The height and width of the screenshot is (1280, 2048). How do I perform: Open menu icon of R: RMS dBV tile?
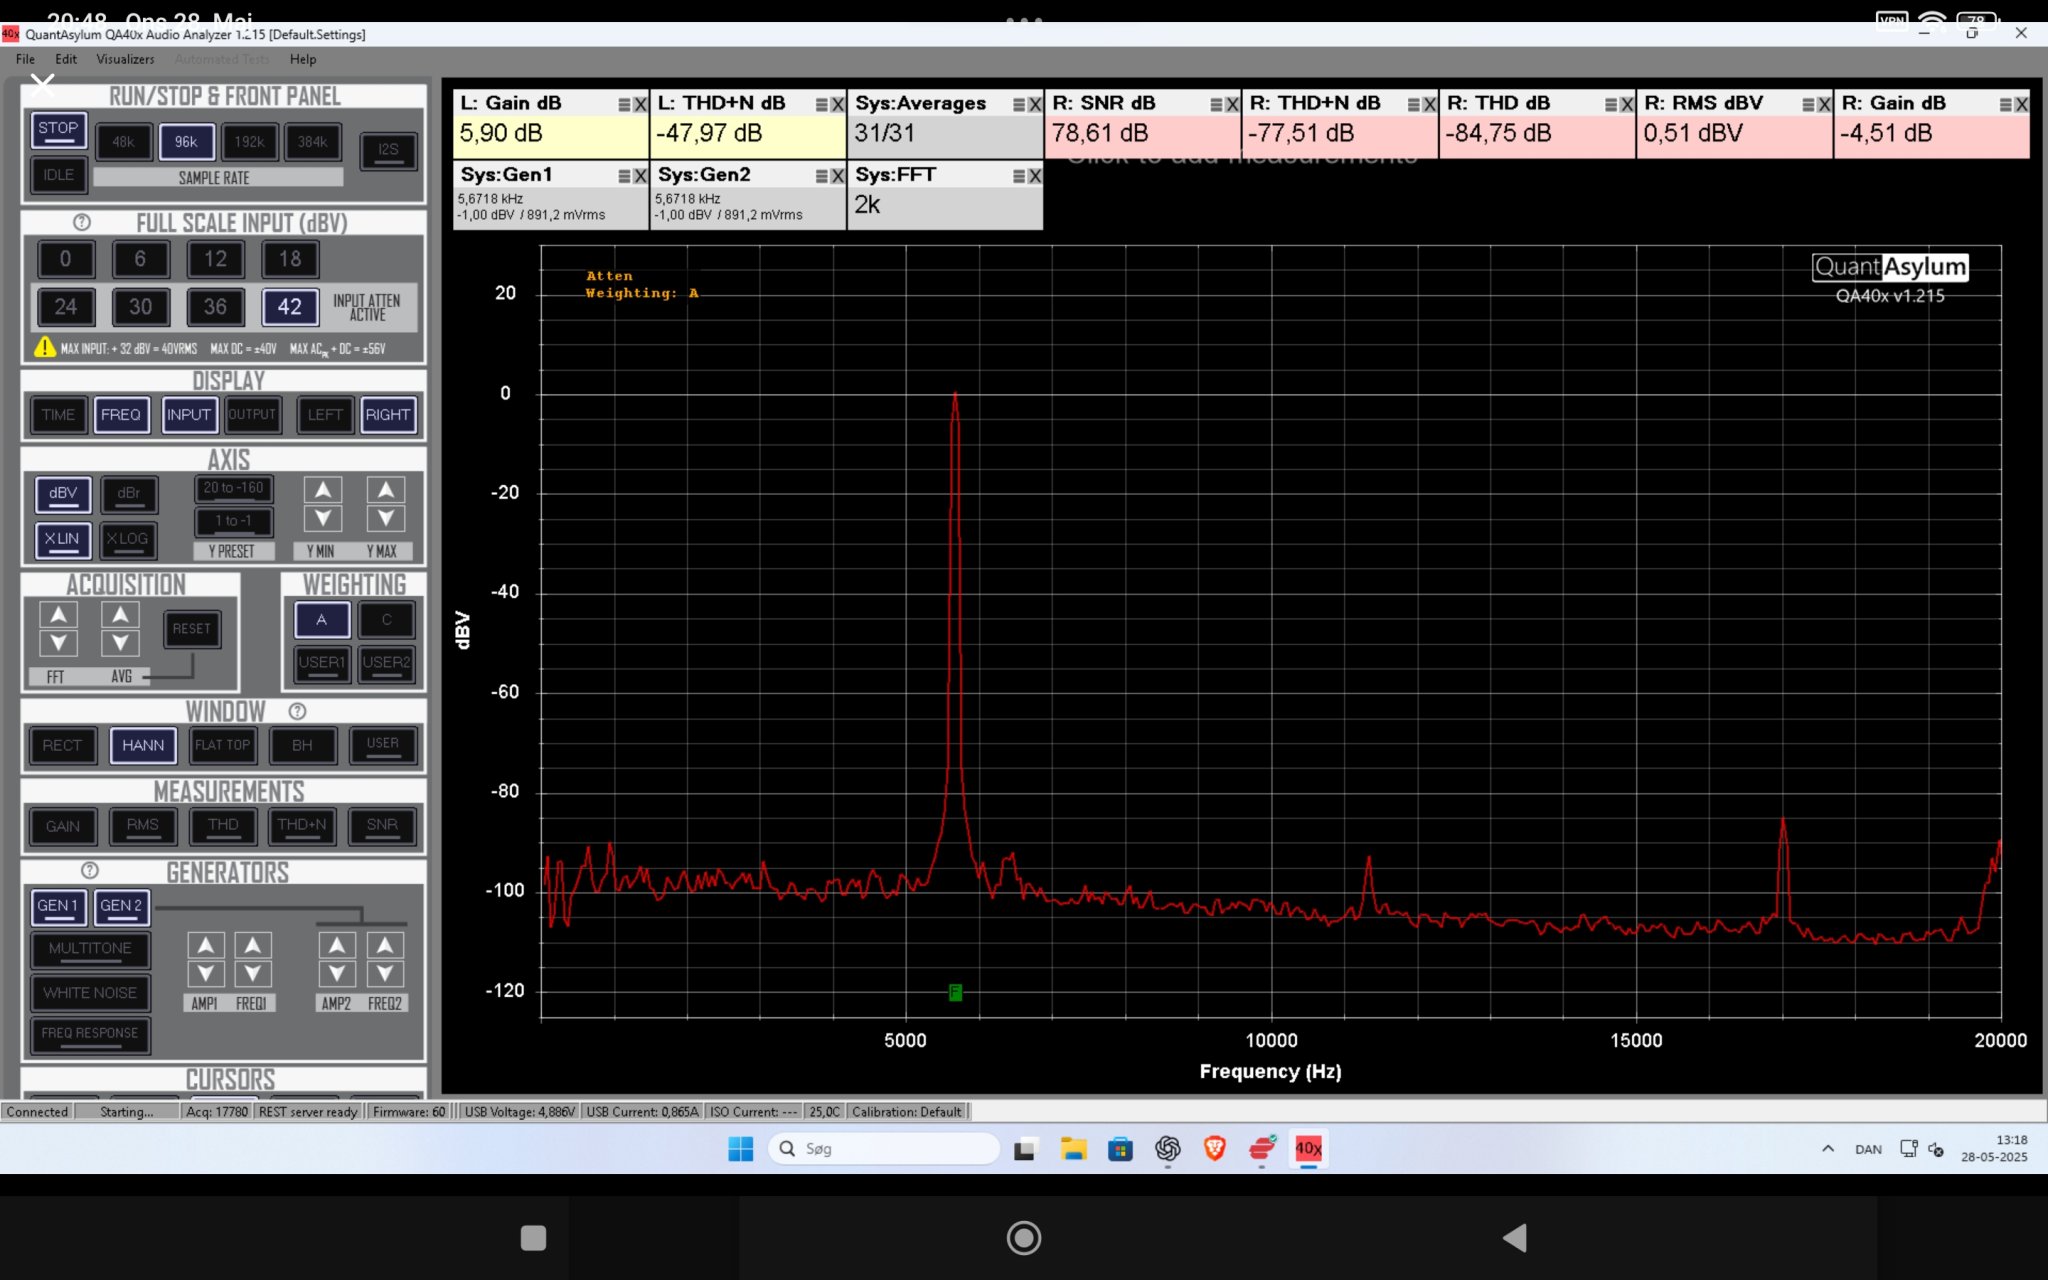(1809, 105)
